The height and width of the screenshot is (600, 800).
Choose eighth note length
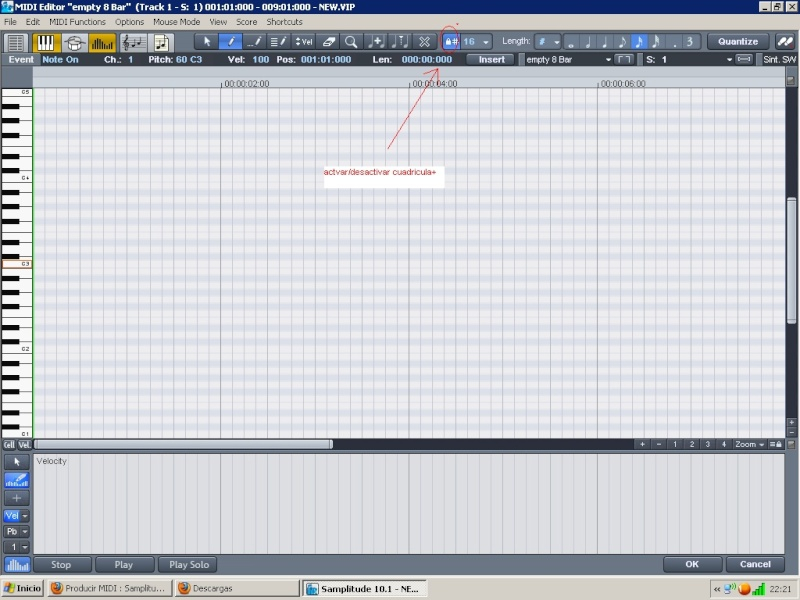click(x=622, y=42)
